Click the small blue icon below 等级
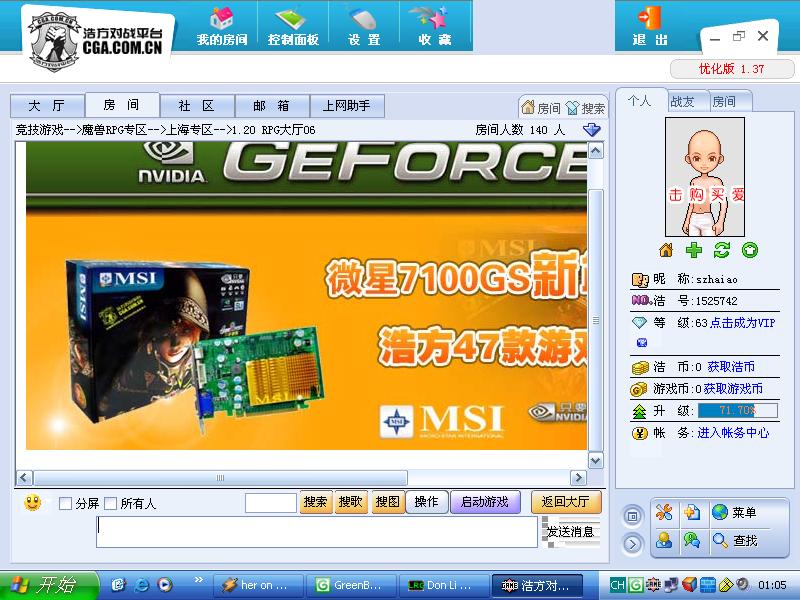The width and height of the screenshot is (800, 600). tap(642, 342)
